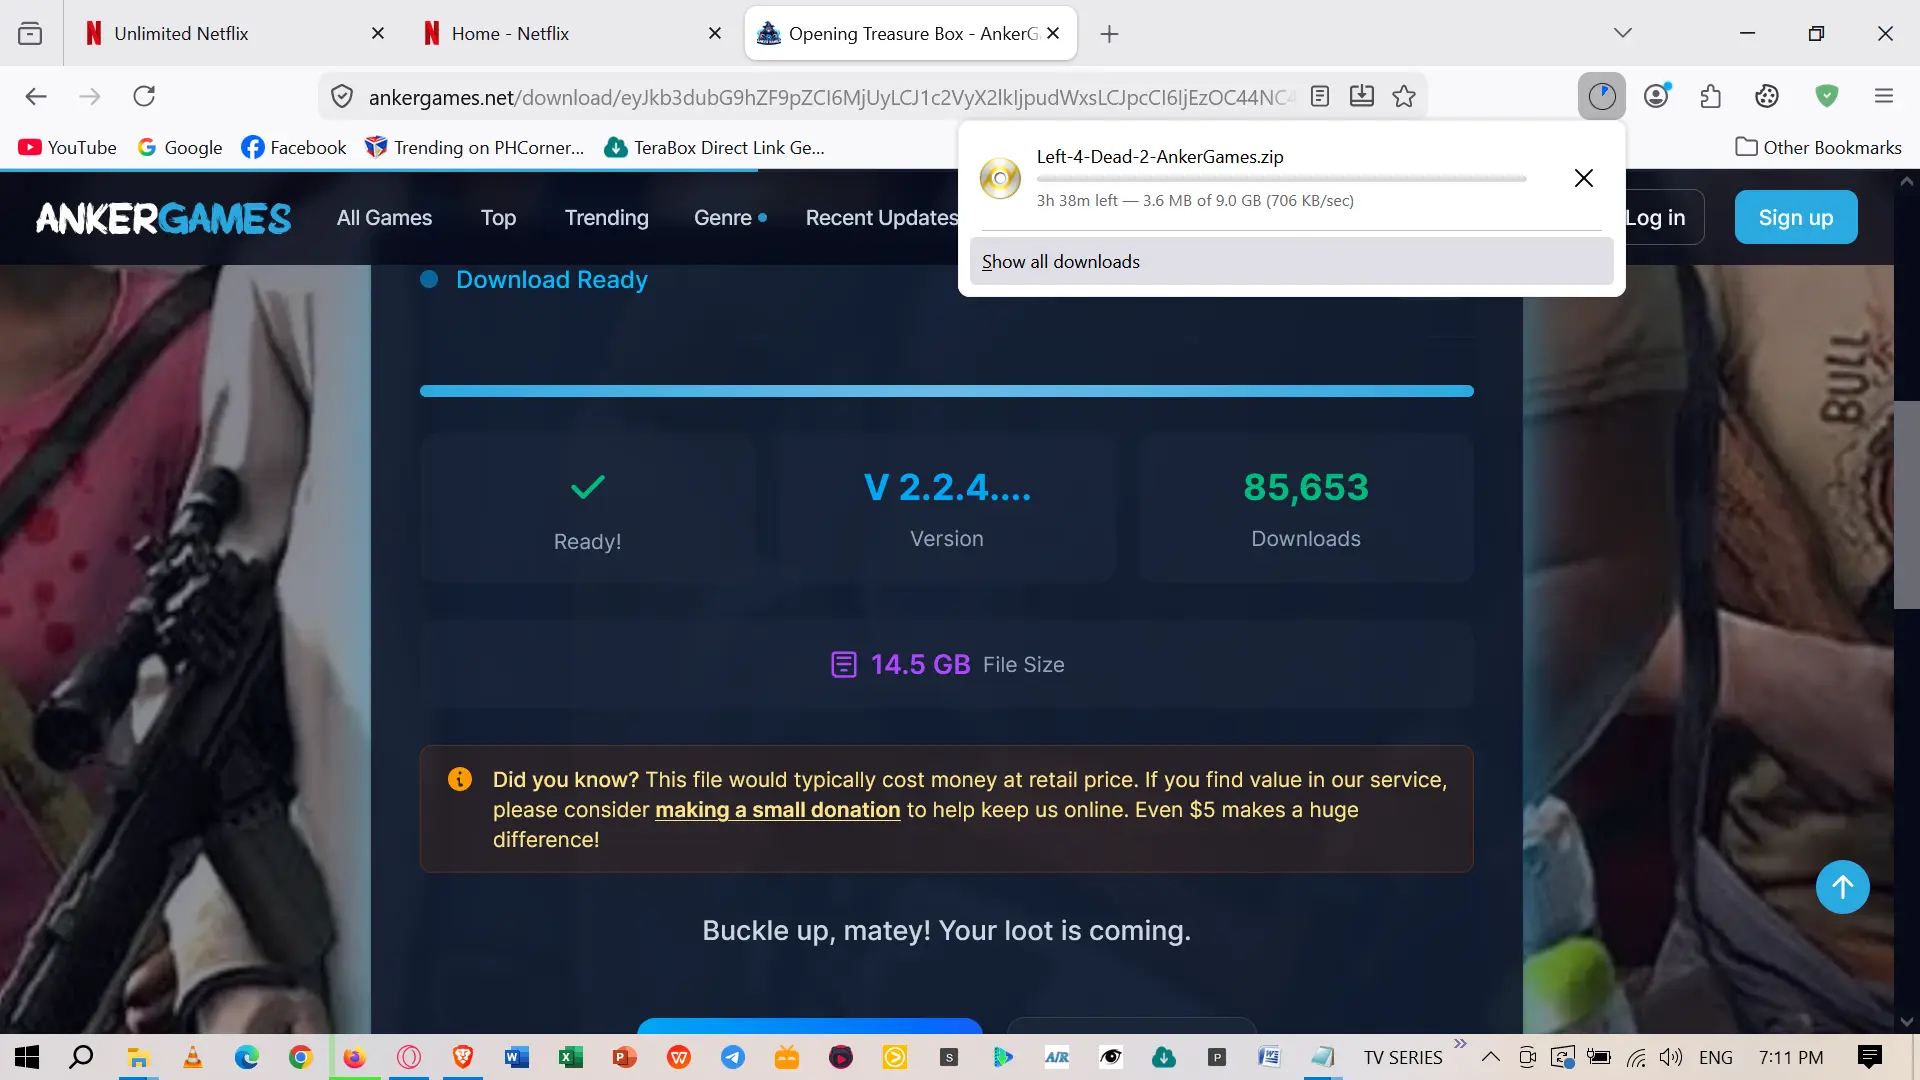The image size is (1920, 1080).
Task: Go to Trending section
Action: coord(606,218)
